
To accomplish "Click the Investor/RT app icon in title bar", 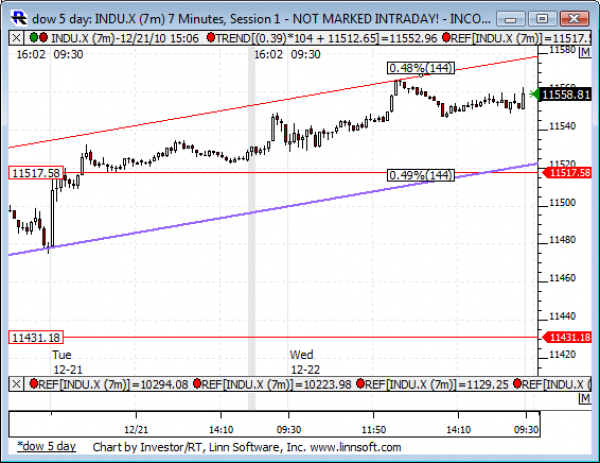I will (19, 18).
